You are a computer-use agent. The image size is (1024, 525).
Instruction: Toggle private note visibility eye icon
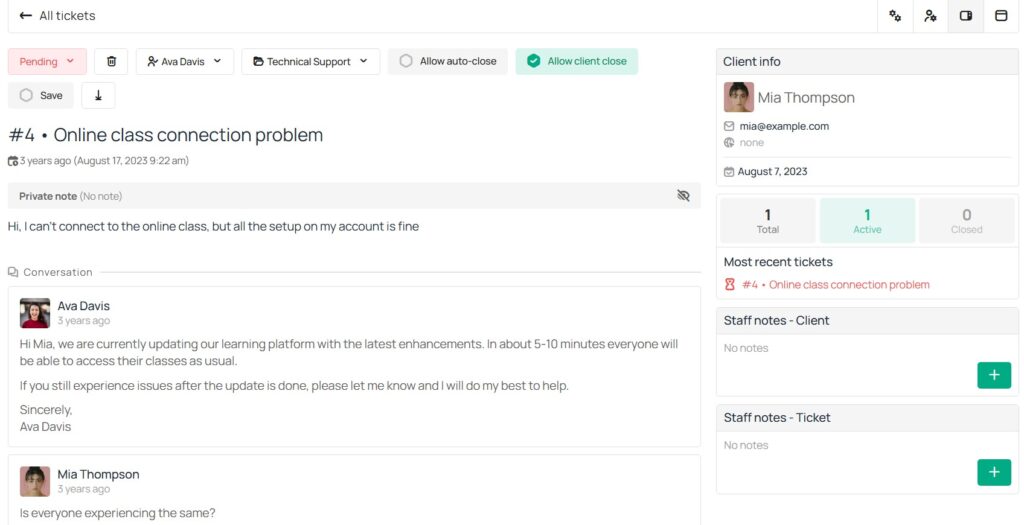tap(683, 196)
